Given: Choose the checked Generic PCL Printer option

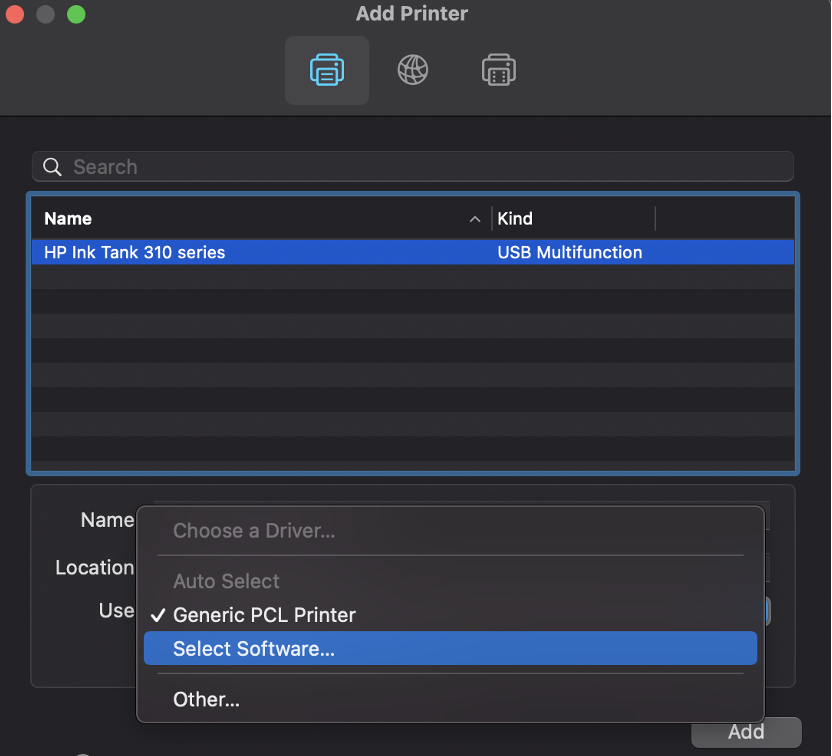Looking at the screenshot, I should [264, 615].
